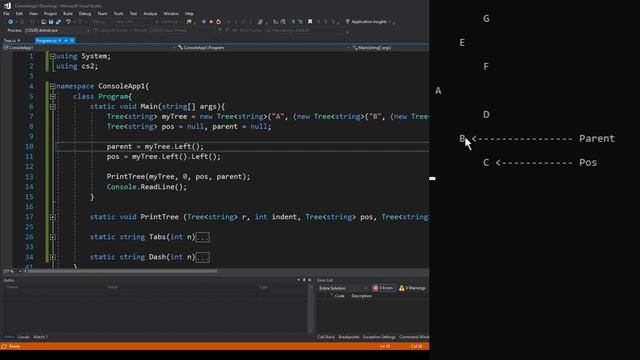Image resolution: width=640 pixels, height=360 pixels.
Task: Open the Autos panel window position dropdown arrow
Action: (298, 280)
